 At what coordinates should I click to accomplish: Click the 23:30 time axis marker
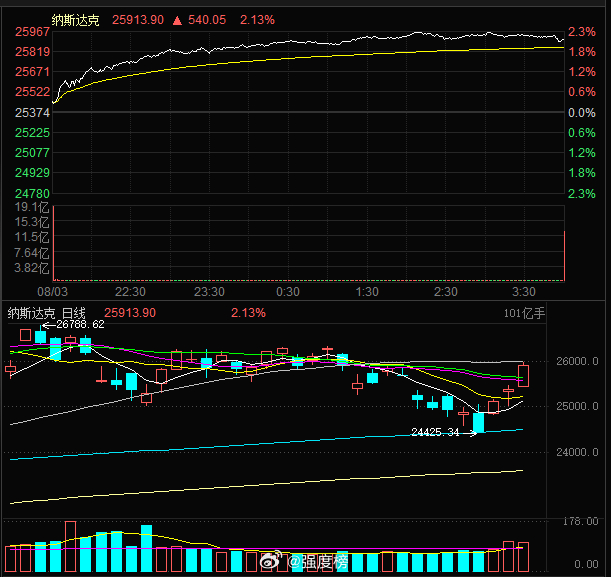[x=209, y=292]
